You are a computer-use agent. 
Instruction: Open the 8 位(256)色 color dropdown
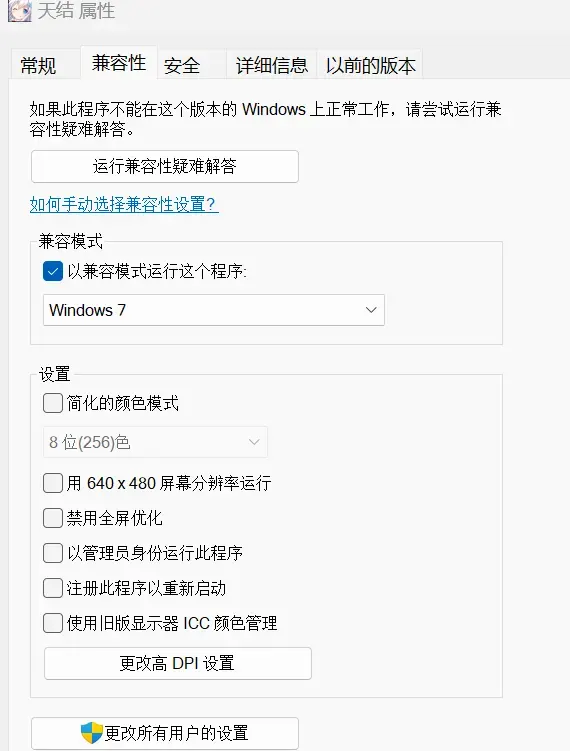155,442
